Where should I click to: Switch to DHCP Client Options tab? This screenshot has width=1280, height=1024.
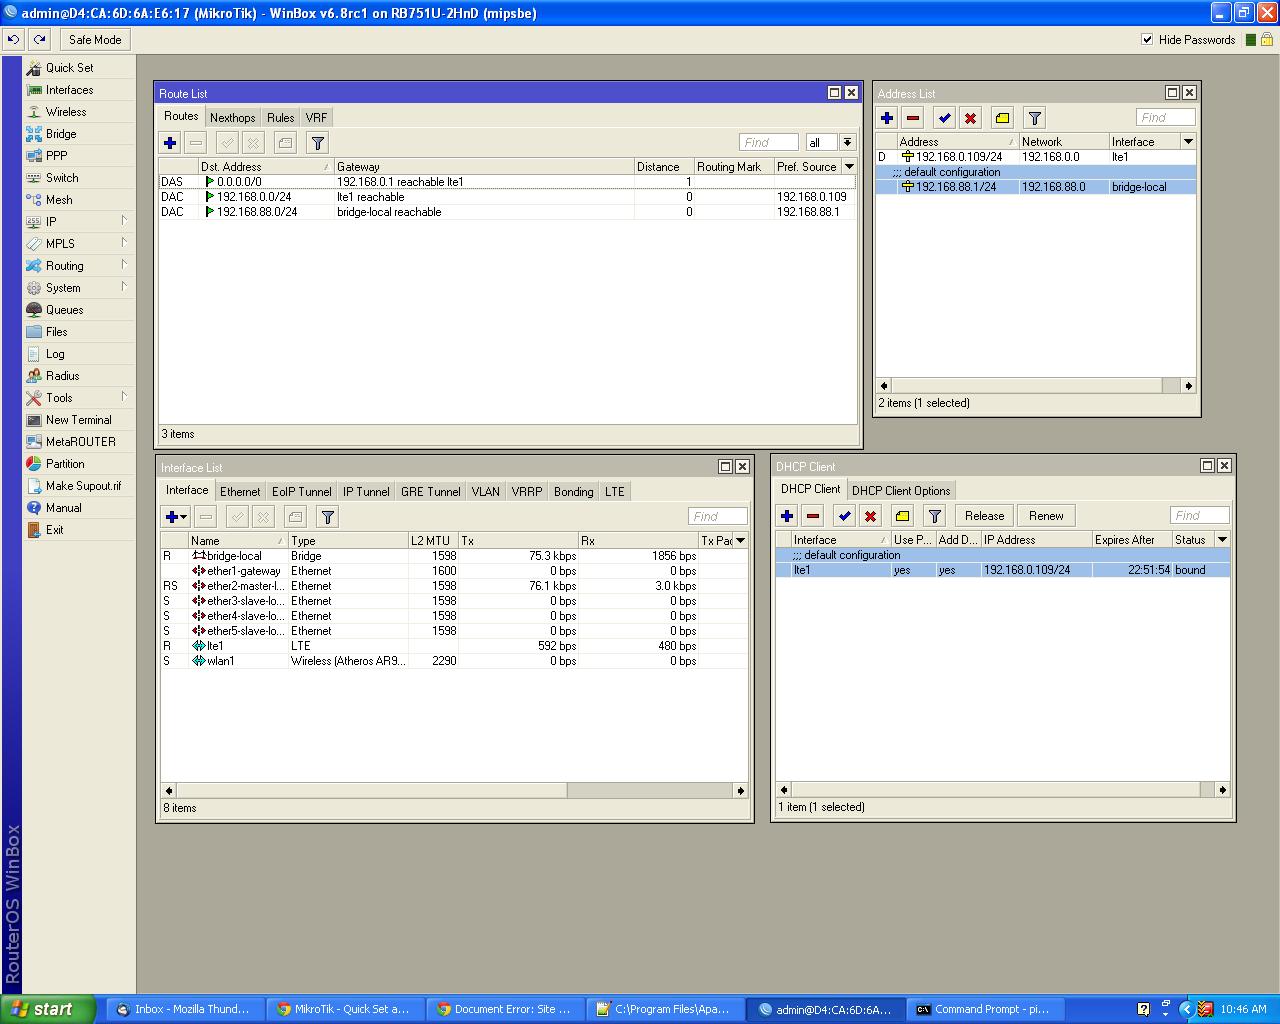[901, 490]
